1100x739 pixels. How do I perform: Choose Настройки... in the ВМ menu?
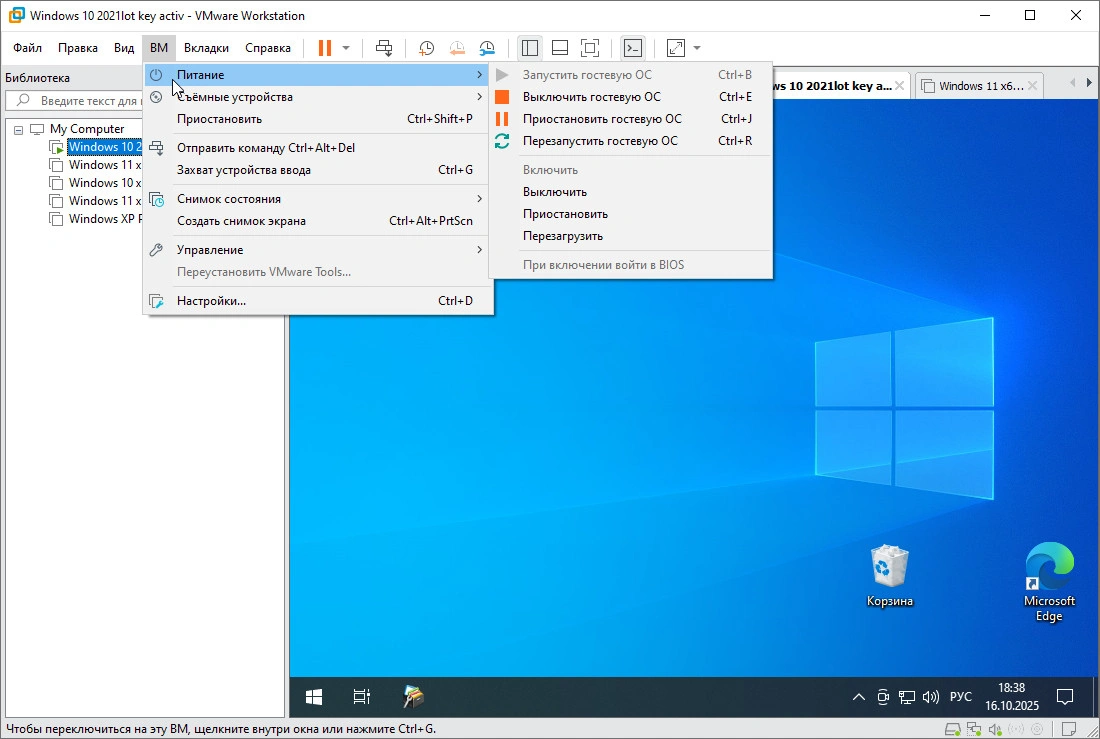[x=211, y=301]
